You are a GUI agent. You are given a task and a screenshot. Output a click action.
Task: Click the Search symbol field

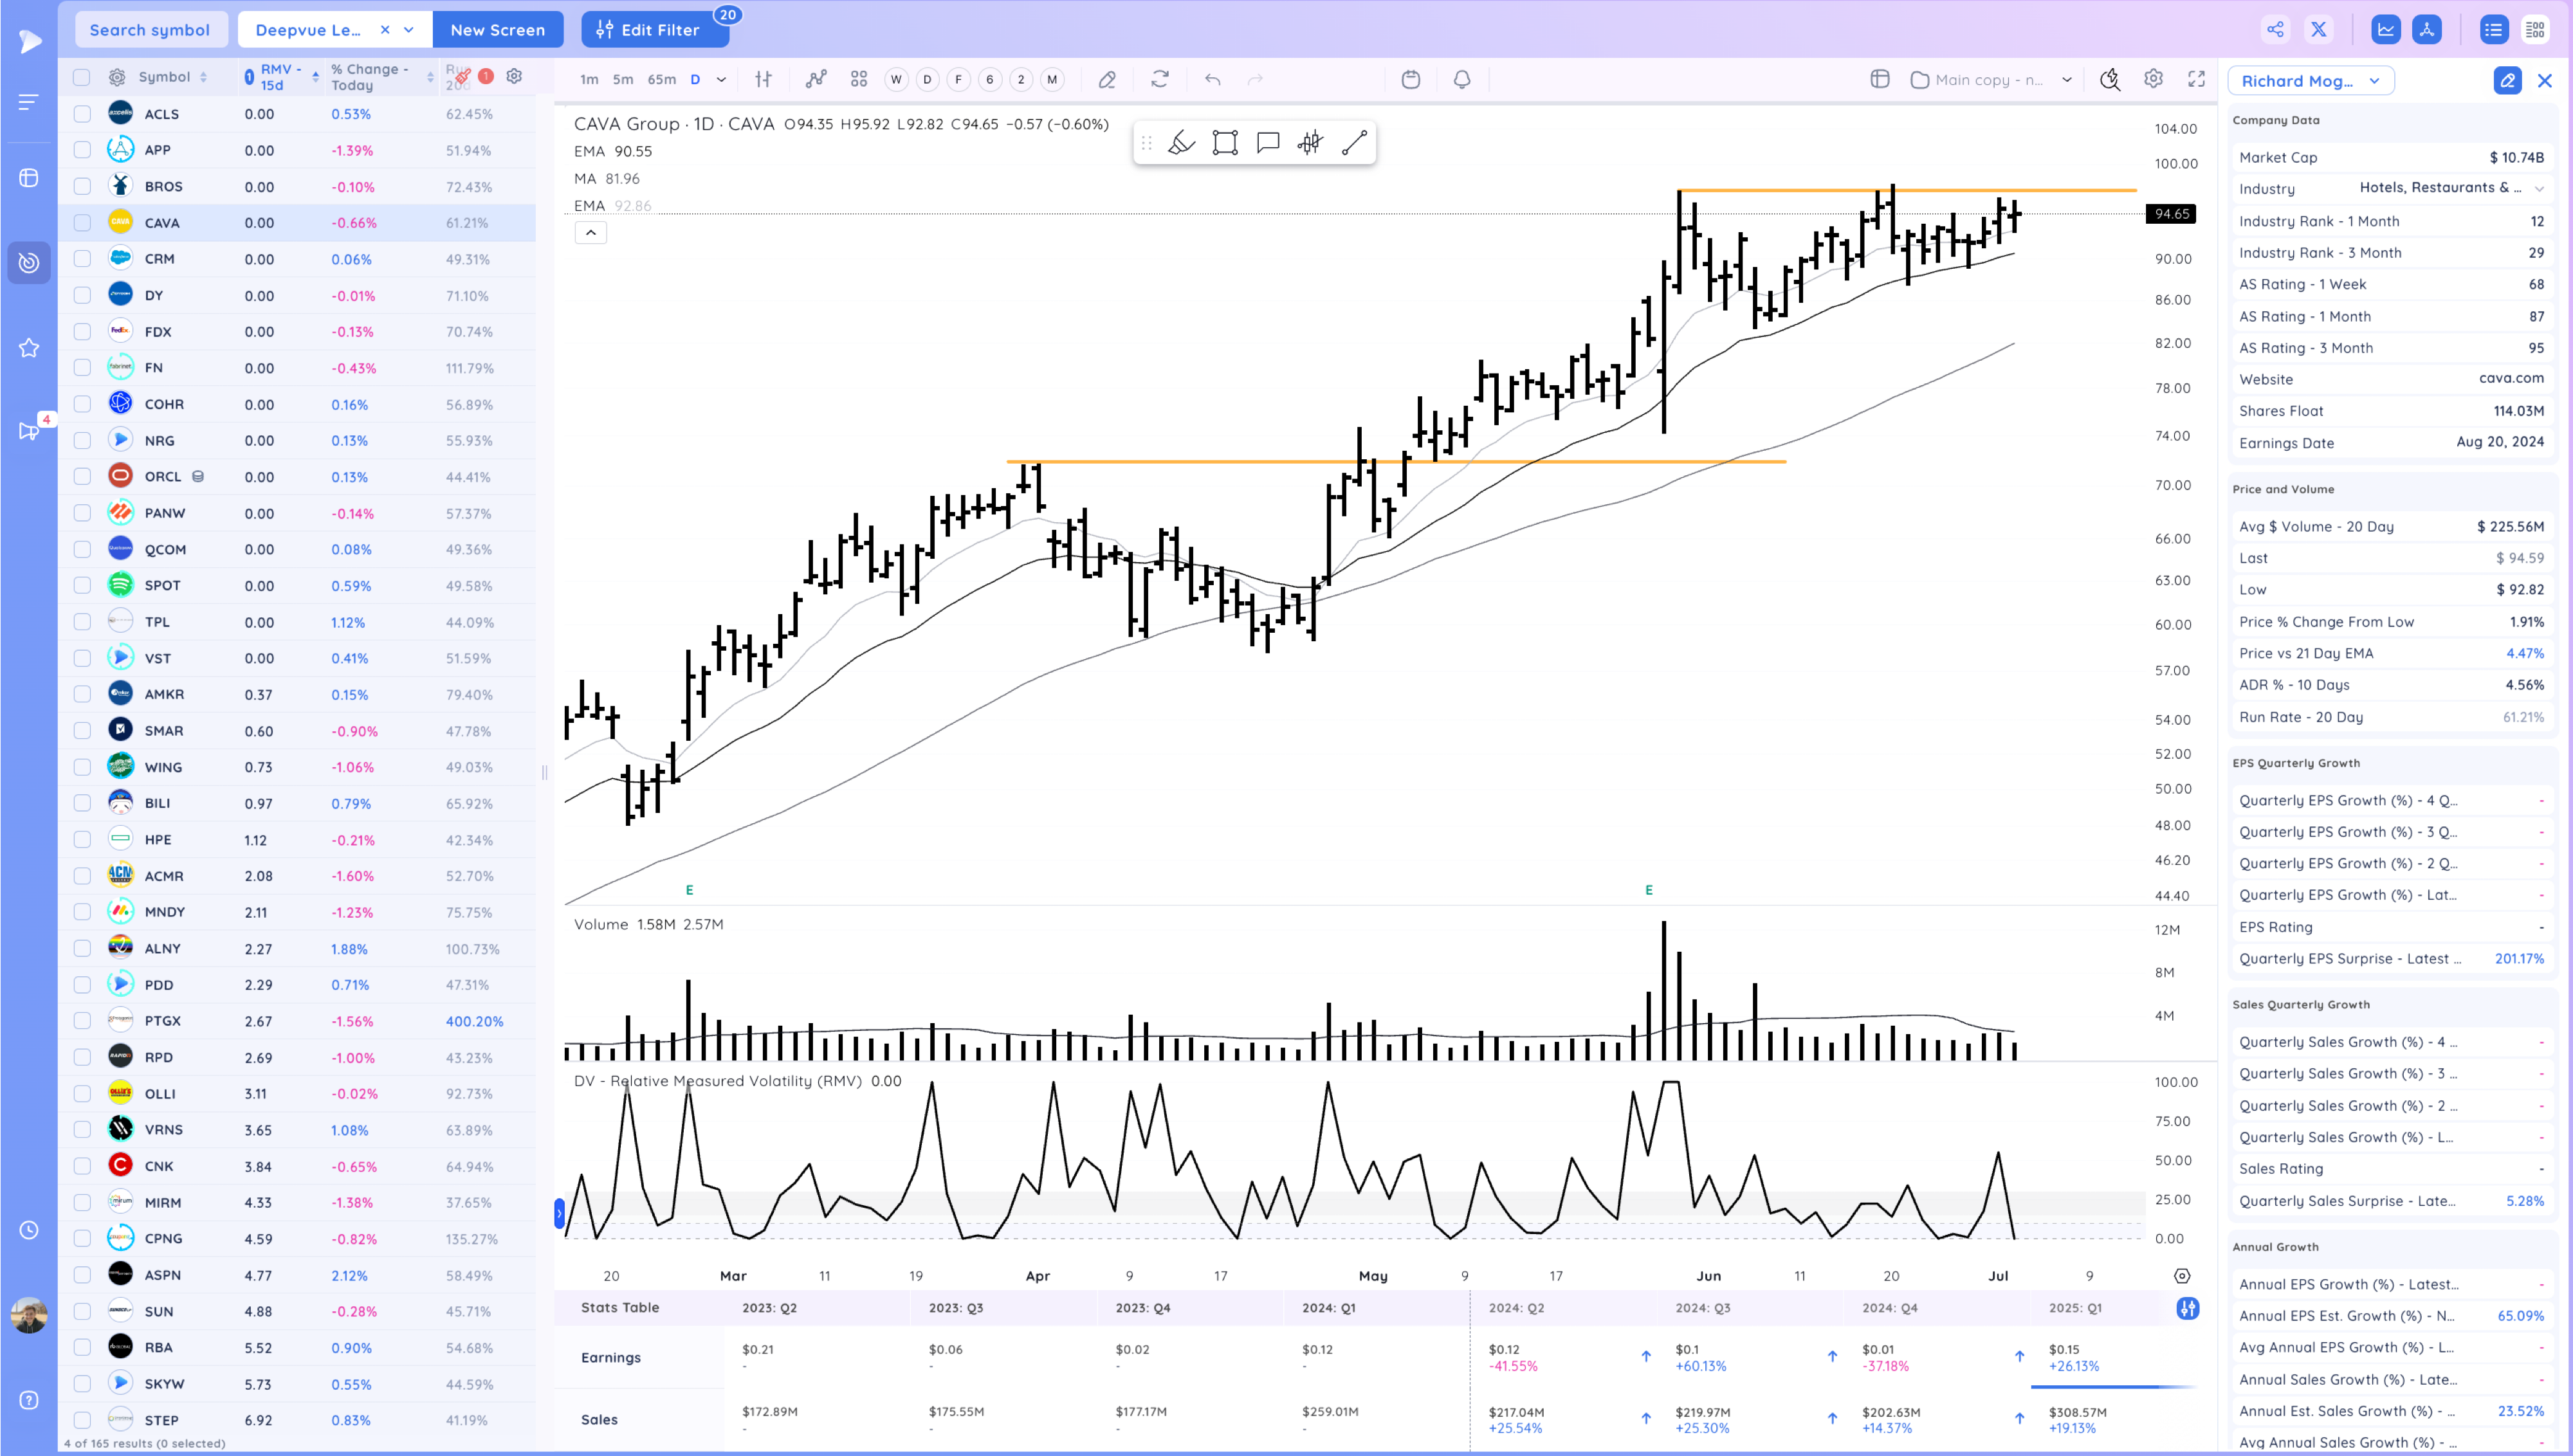tap(150, 29)
